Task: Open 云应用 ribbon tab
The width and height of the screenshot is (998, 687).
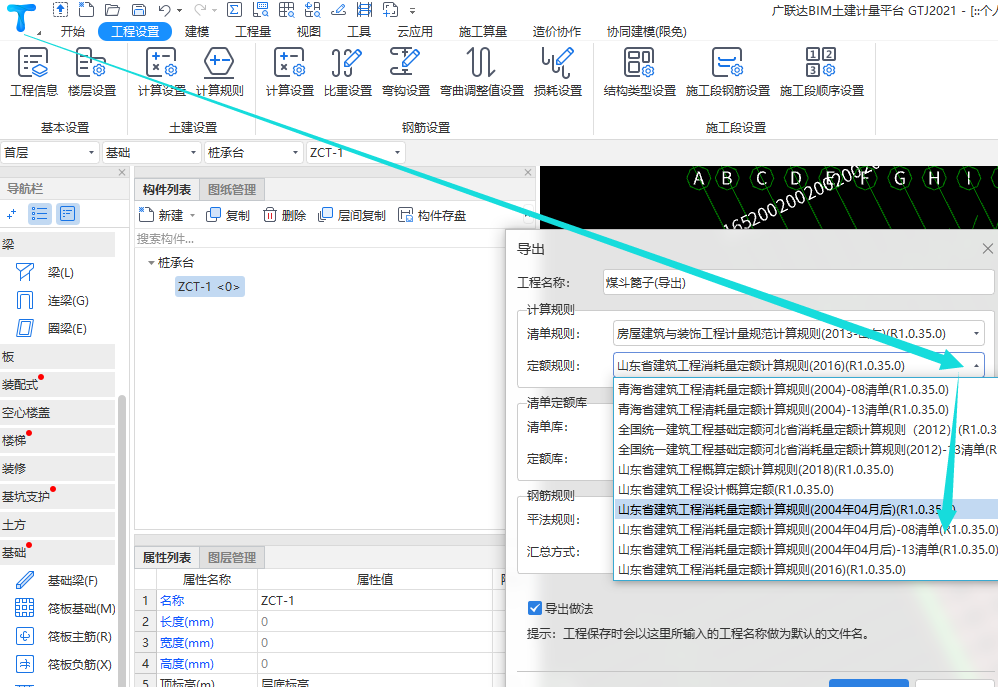Action: pos(414,32)
